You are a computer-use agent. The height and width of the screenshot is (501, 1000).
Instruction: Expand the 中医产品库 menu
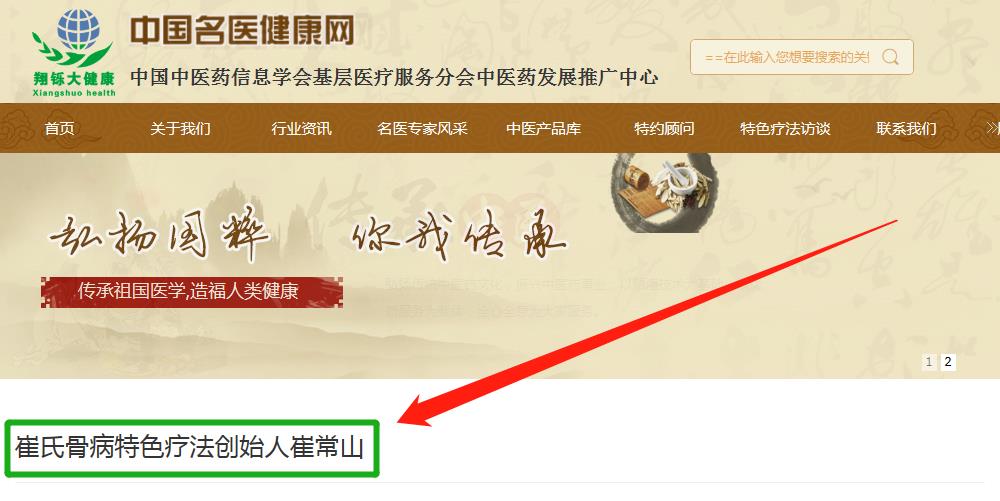pyautogui.click(x=543, y=129)
